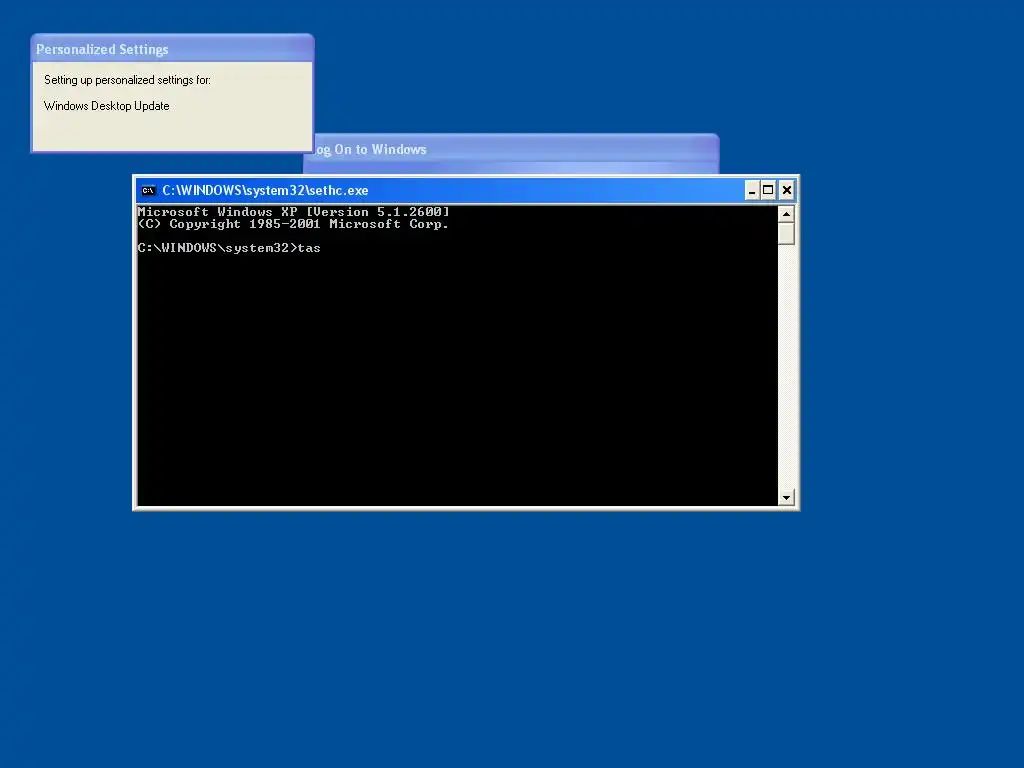Maximize the sethc.exe command window
Screen dimensions: 1024x768
769,191
